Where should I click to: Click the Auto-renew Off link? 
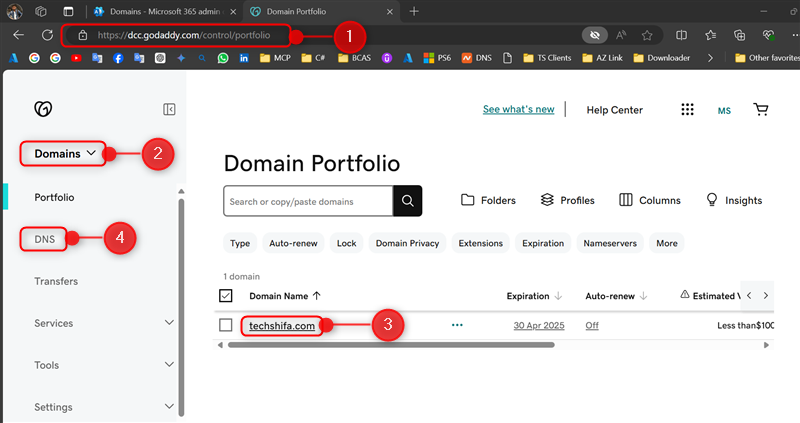coord(592,326)
